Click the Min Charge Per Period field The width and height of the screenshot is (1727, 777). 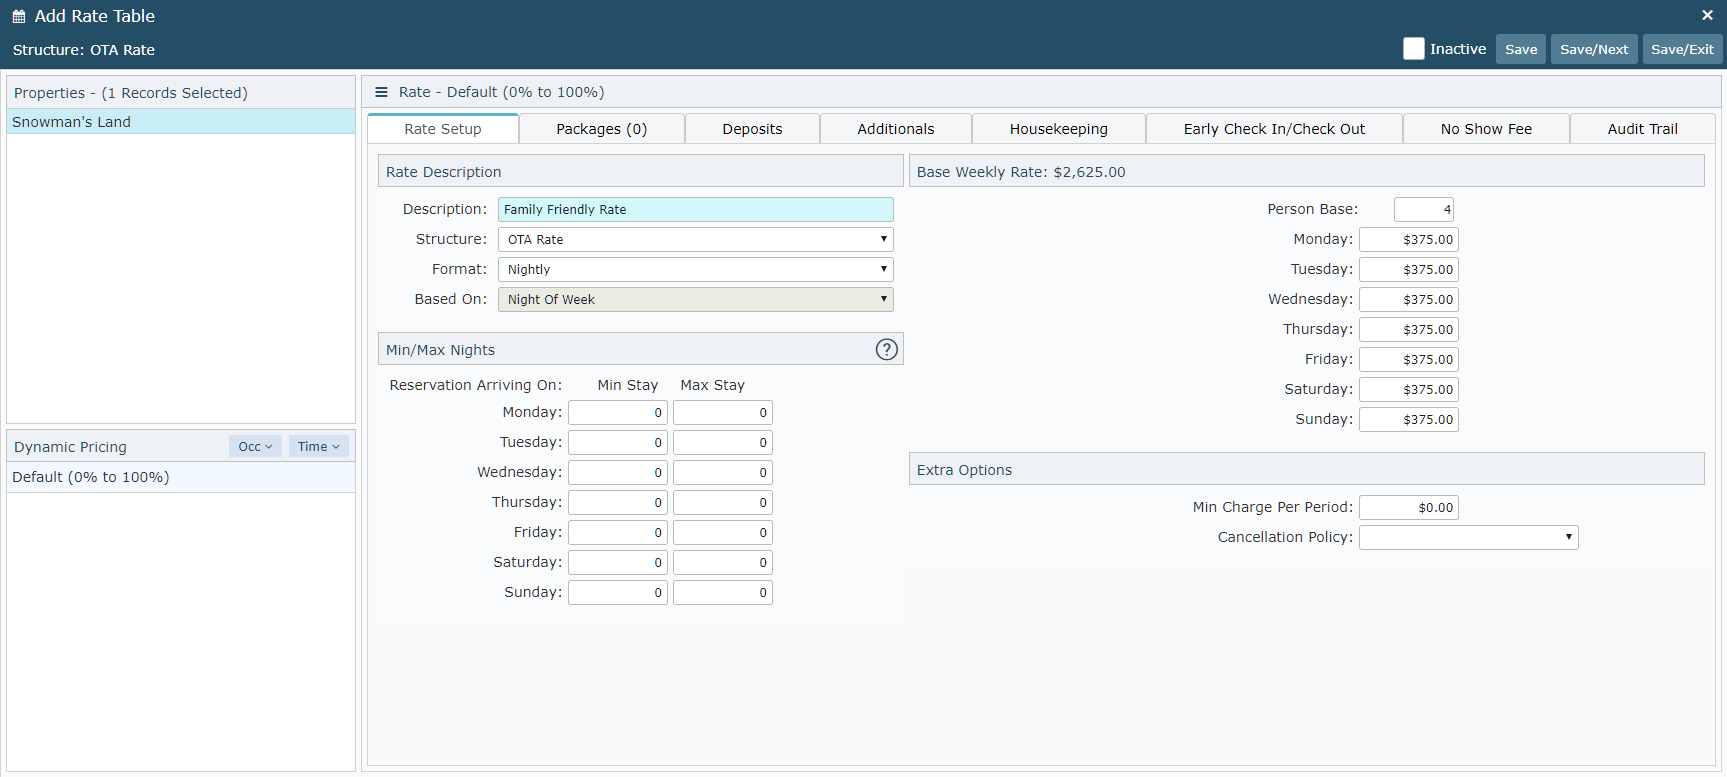1408,507
